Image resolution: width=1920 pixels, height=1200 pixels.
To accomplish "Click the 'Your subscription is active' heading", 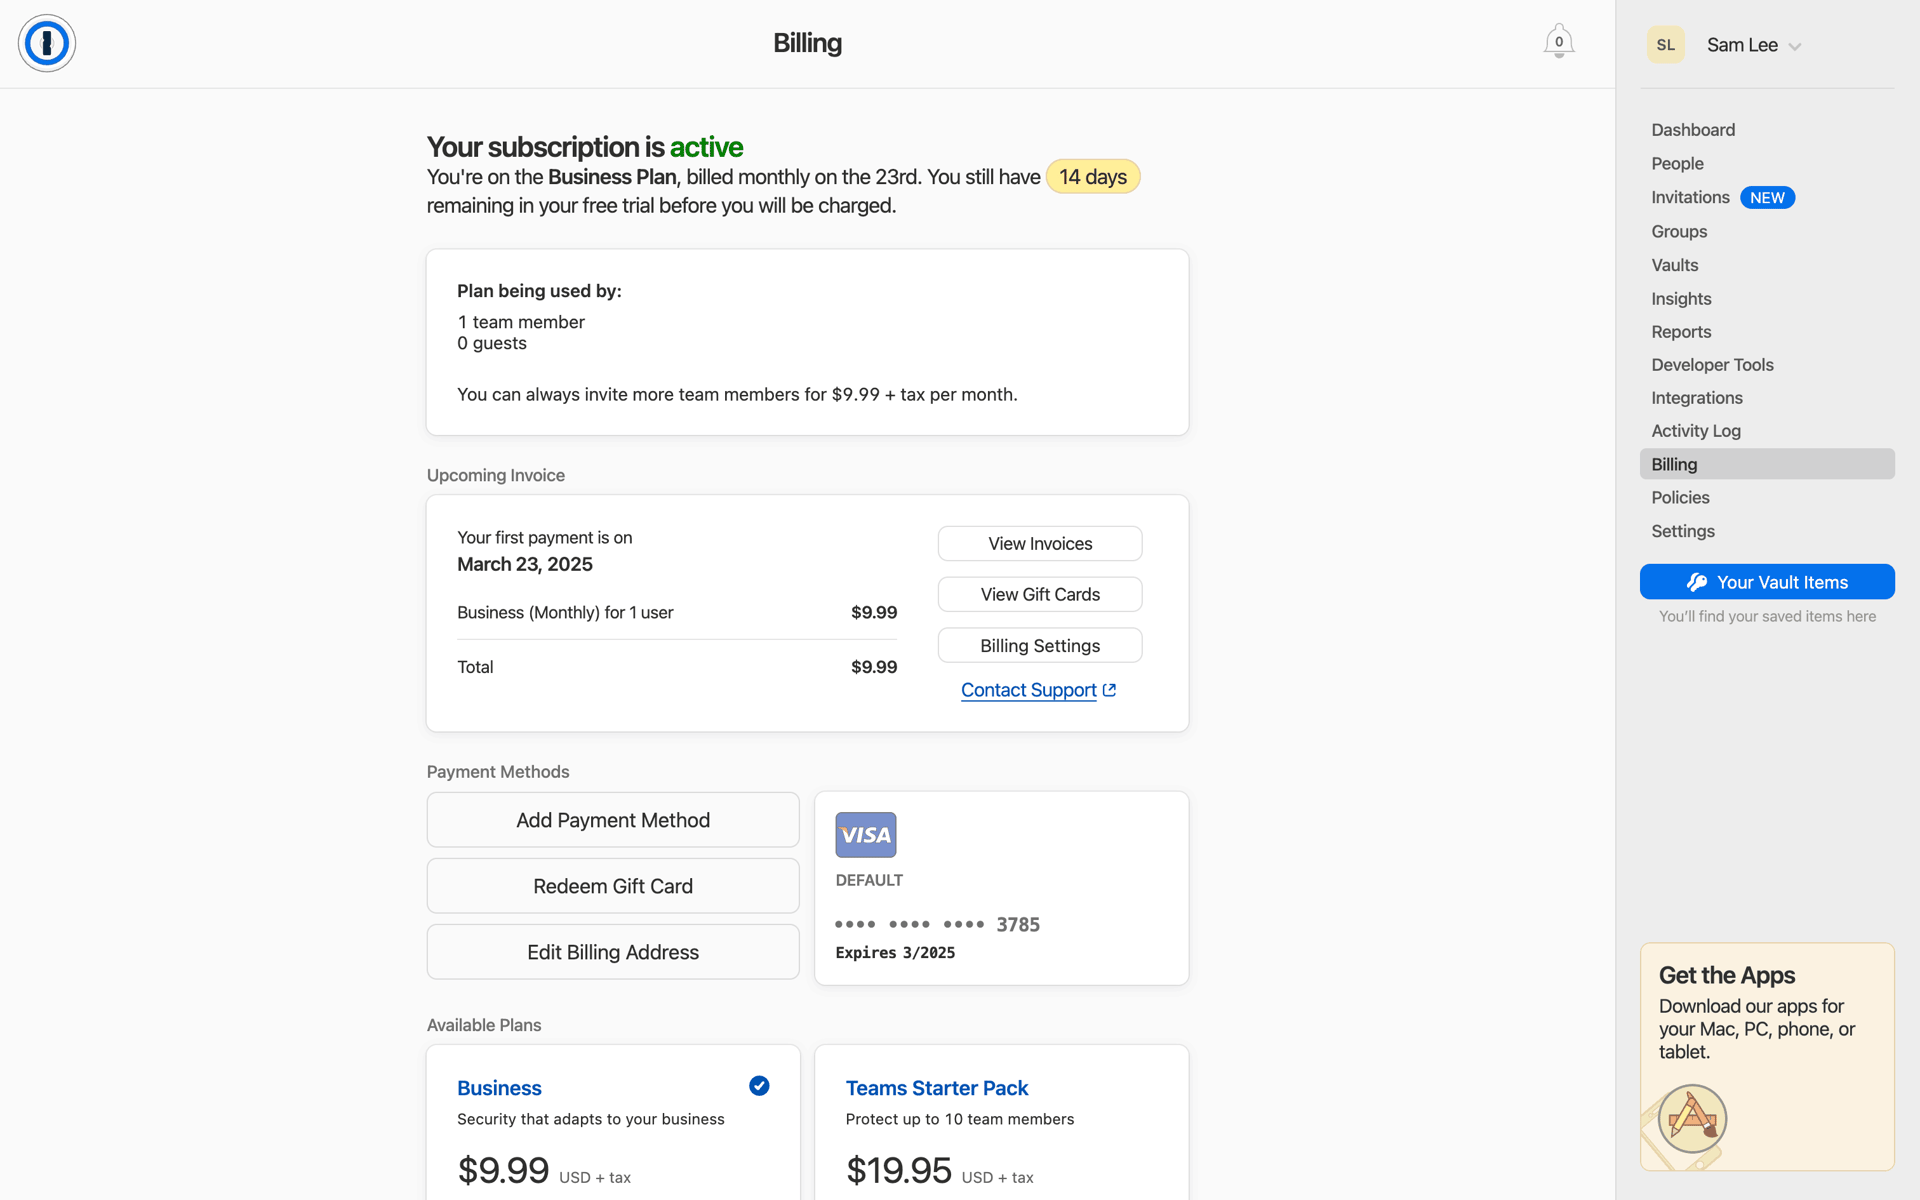I will coord(585,147).
